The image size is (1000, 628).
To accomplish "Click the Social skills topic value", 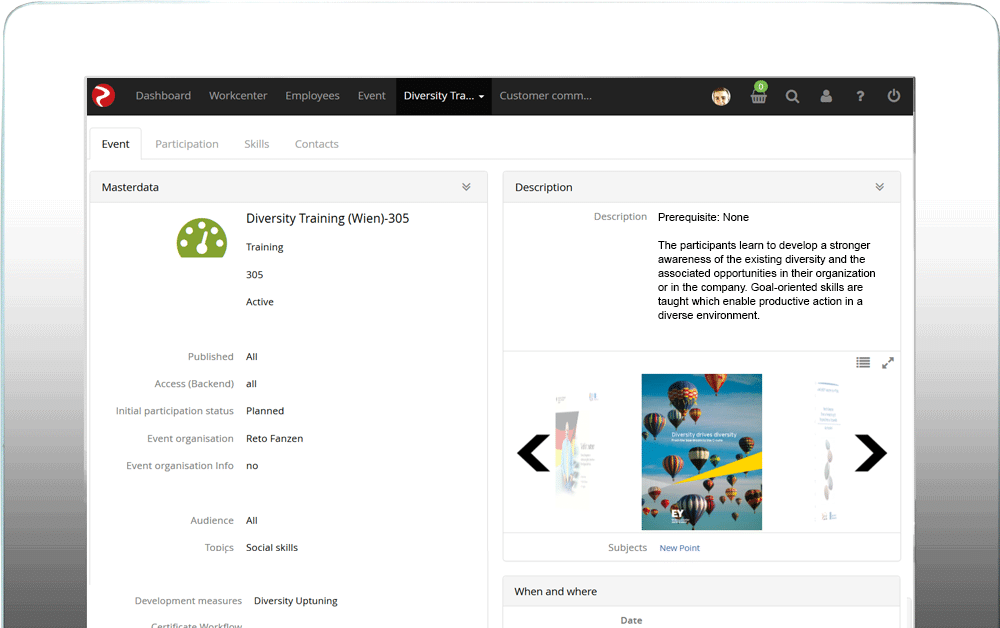I will coord(272,548).
